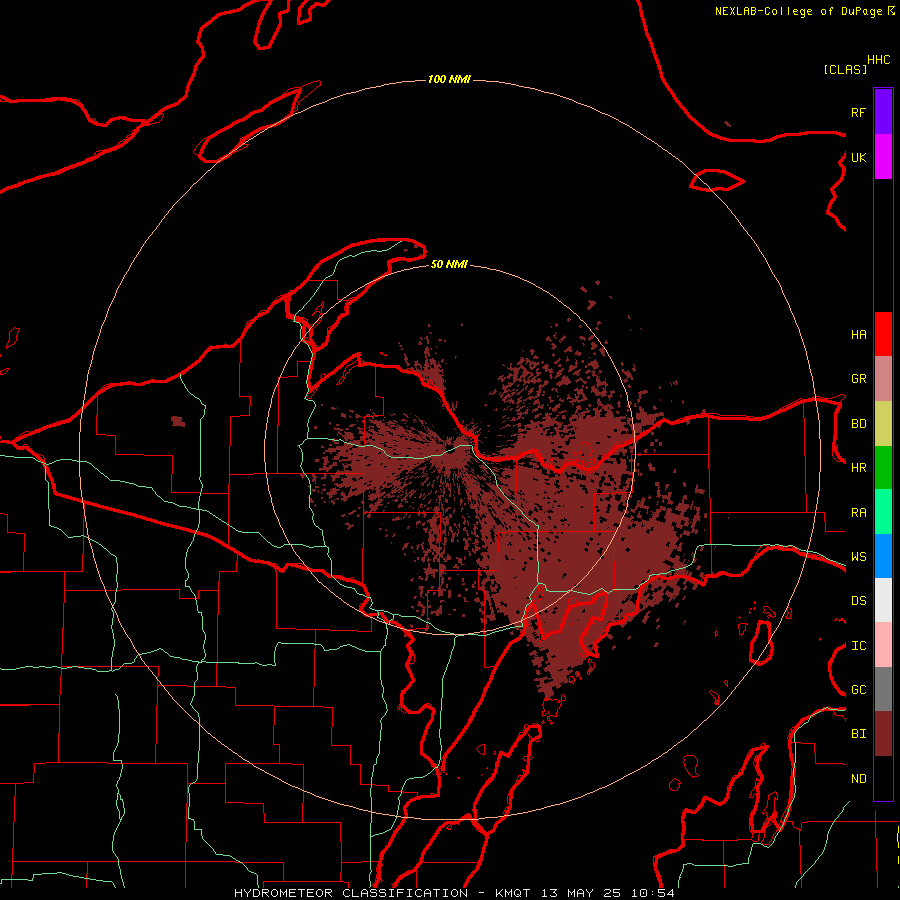Click the NEXLAB-College of DuPage credit text
900x900 pixels.
798,11
